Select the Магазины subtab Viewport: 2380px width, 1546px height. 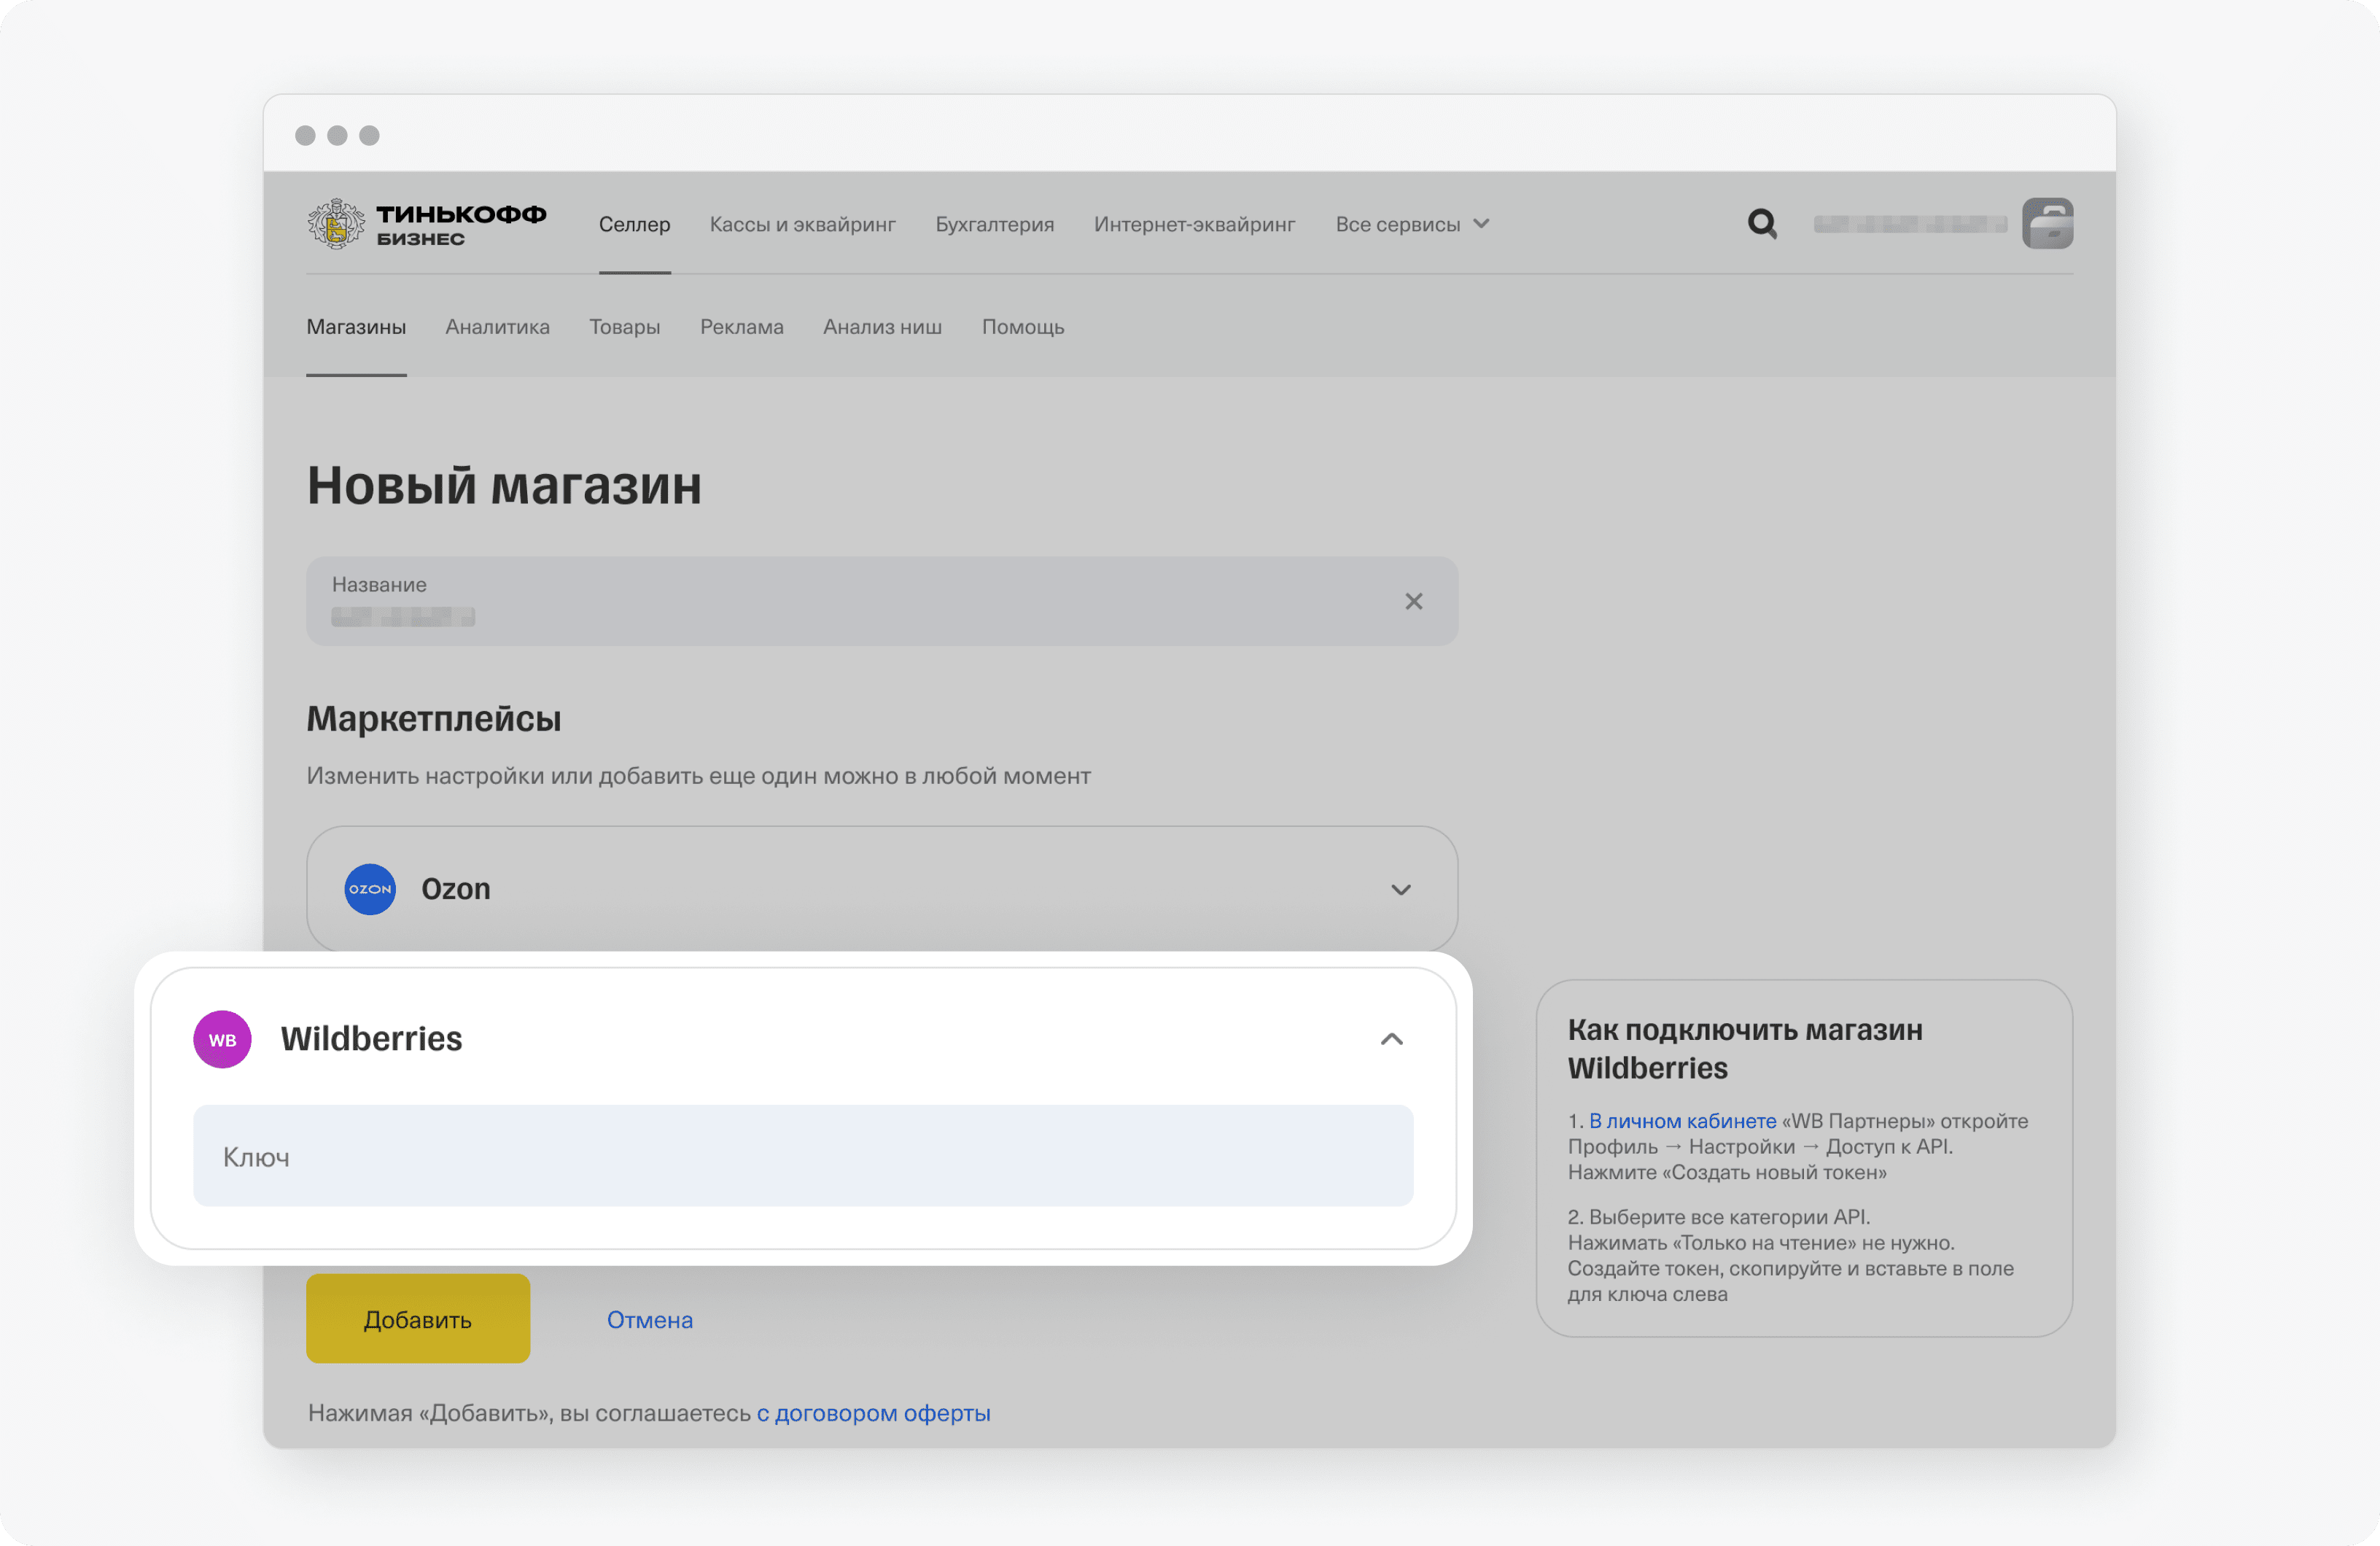click(356, 327)
